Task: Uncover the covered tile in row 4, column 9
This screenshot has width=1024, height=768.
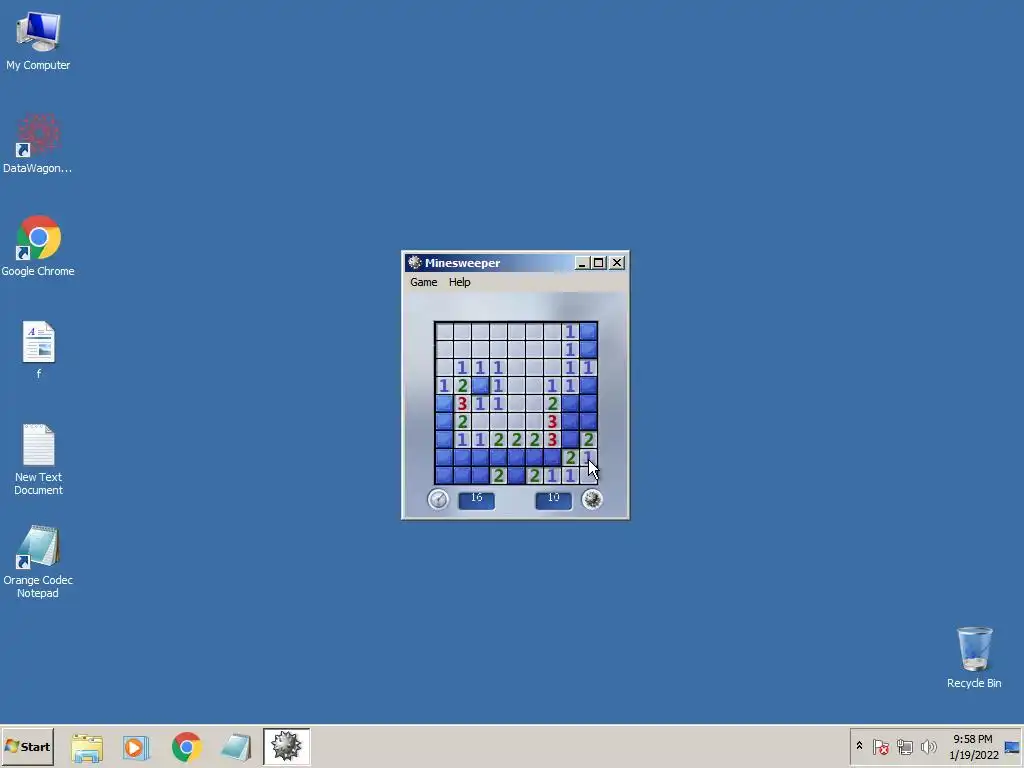Action: click(588, 385)
